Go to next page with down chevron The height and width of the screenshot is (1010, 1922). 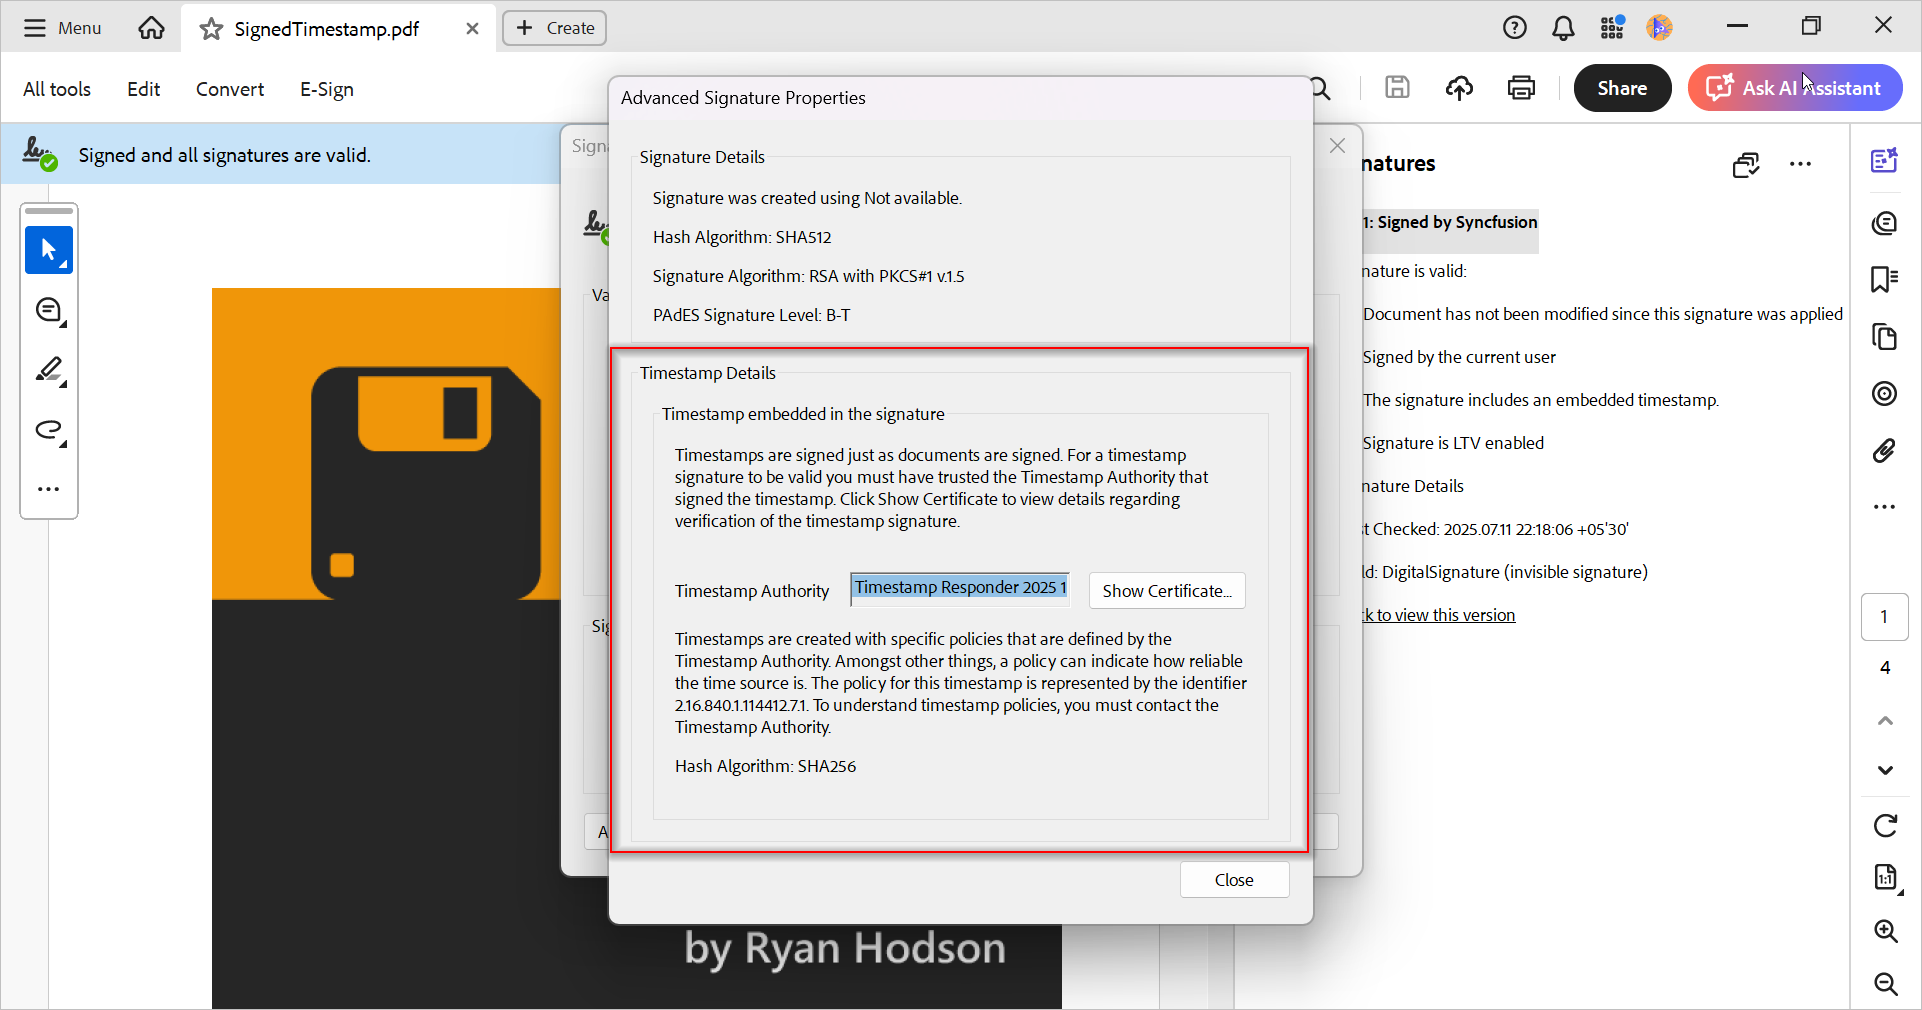[x=1884, y=771]
